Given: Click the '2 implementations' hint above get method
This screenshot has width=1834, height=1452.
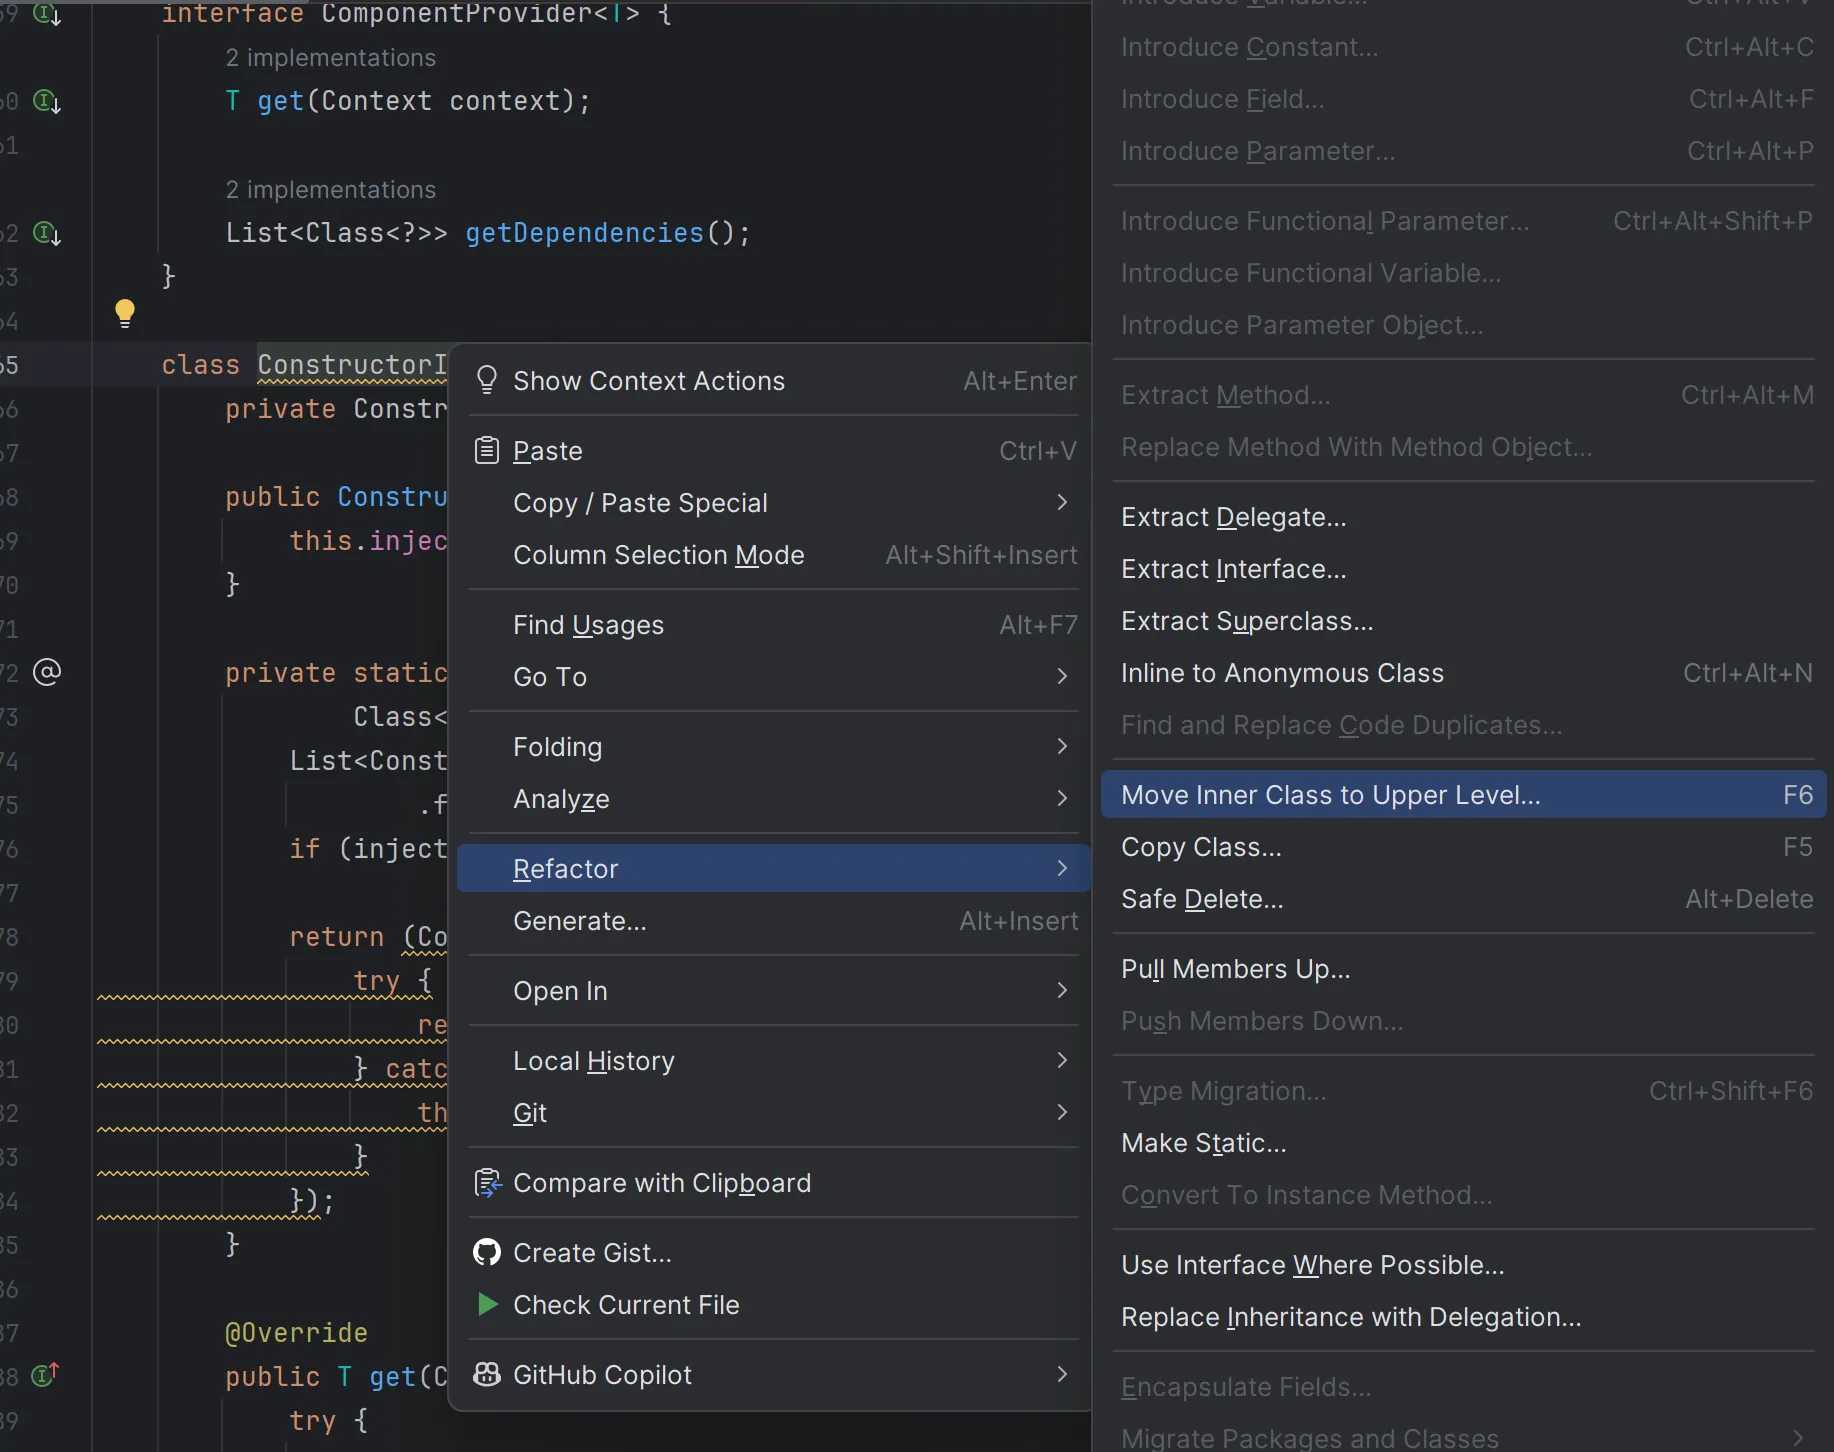Looking at the screenshot, I should coord(330,58).
